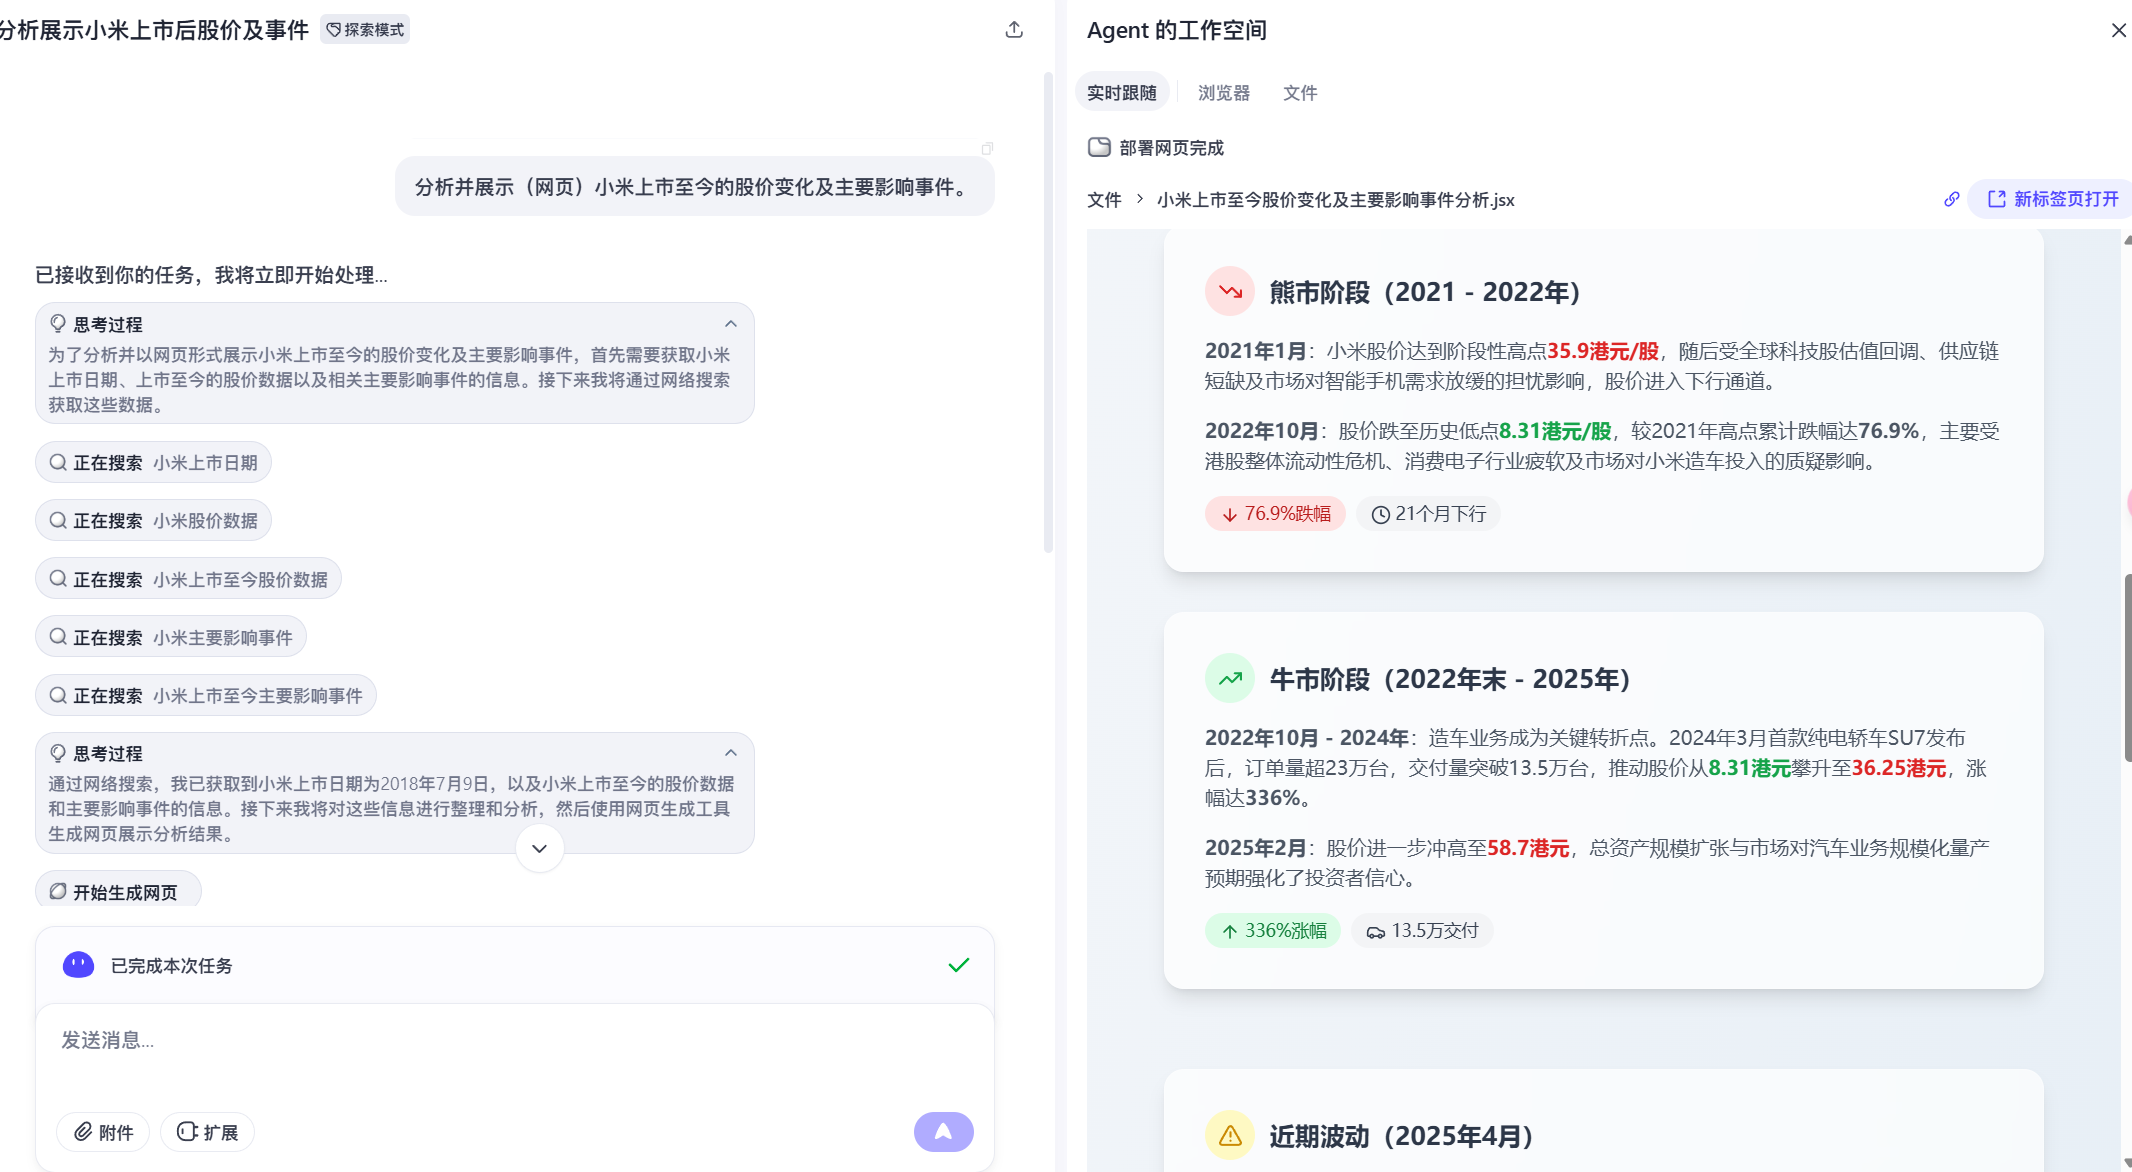Collapse the first 思考过程 panel

(731, 324)
